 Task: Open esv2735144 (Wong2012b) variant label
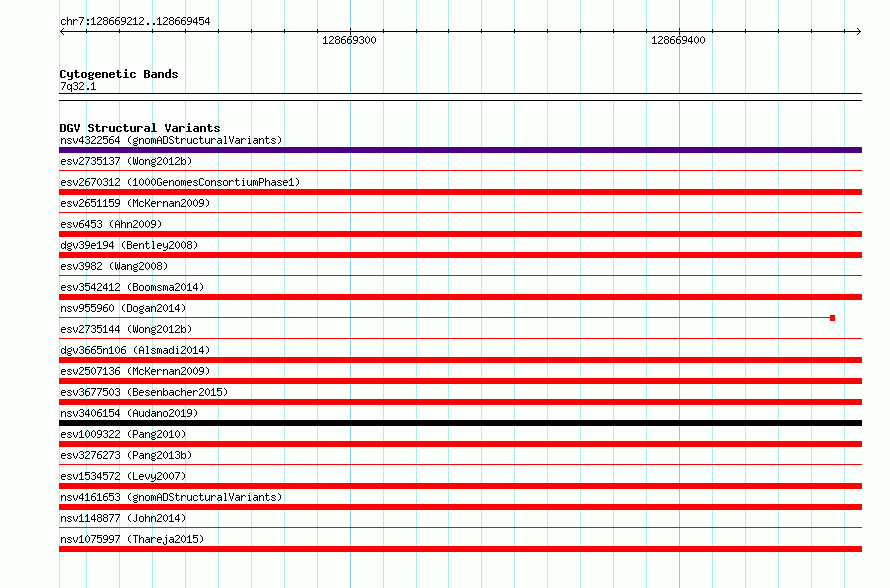click(x=126, y=329)
